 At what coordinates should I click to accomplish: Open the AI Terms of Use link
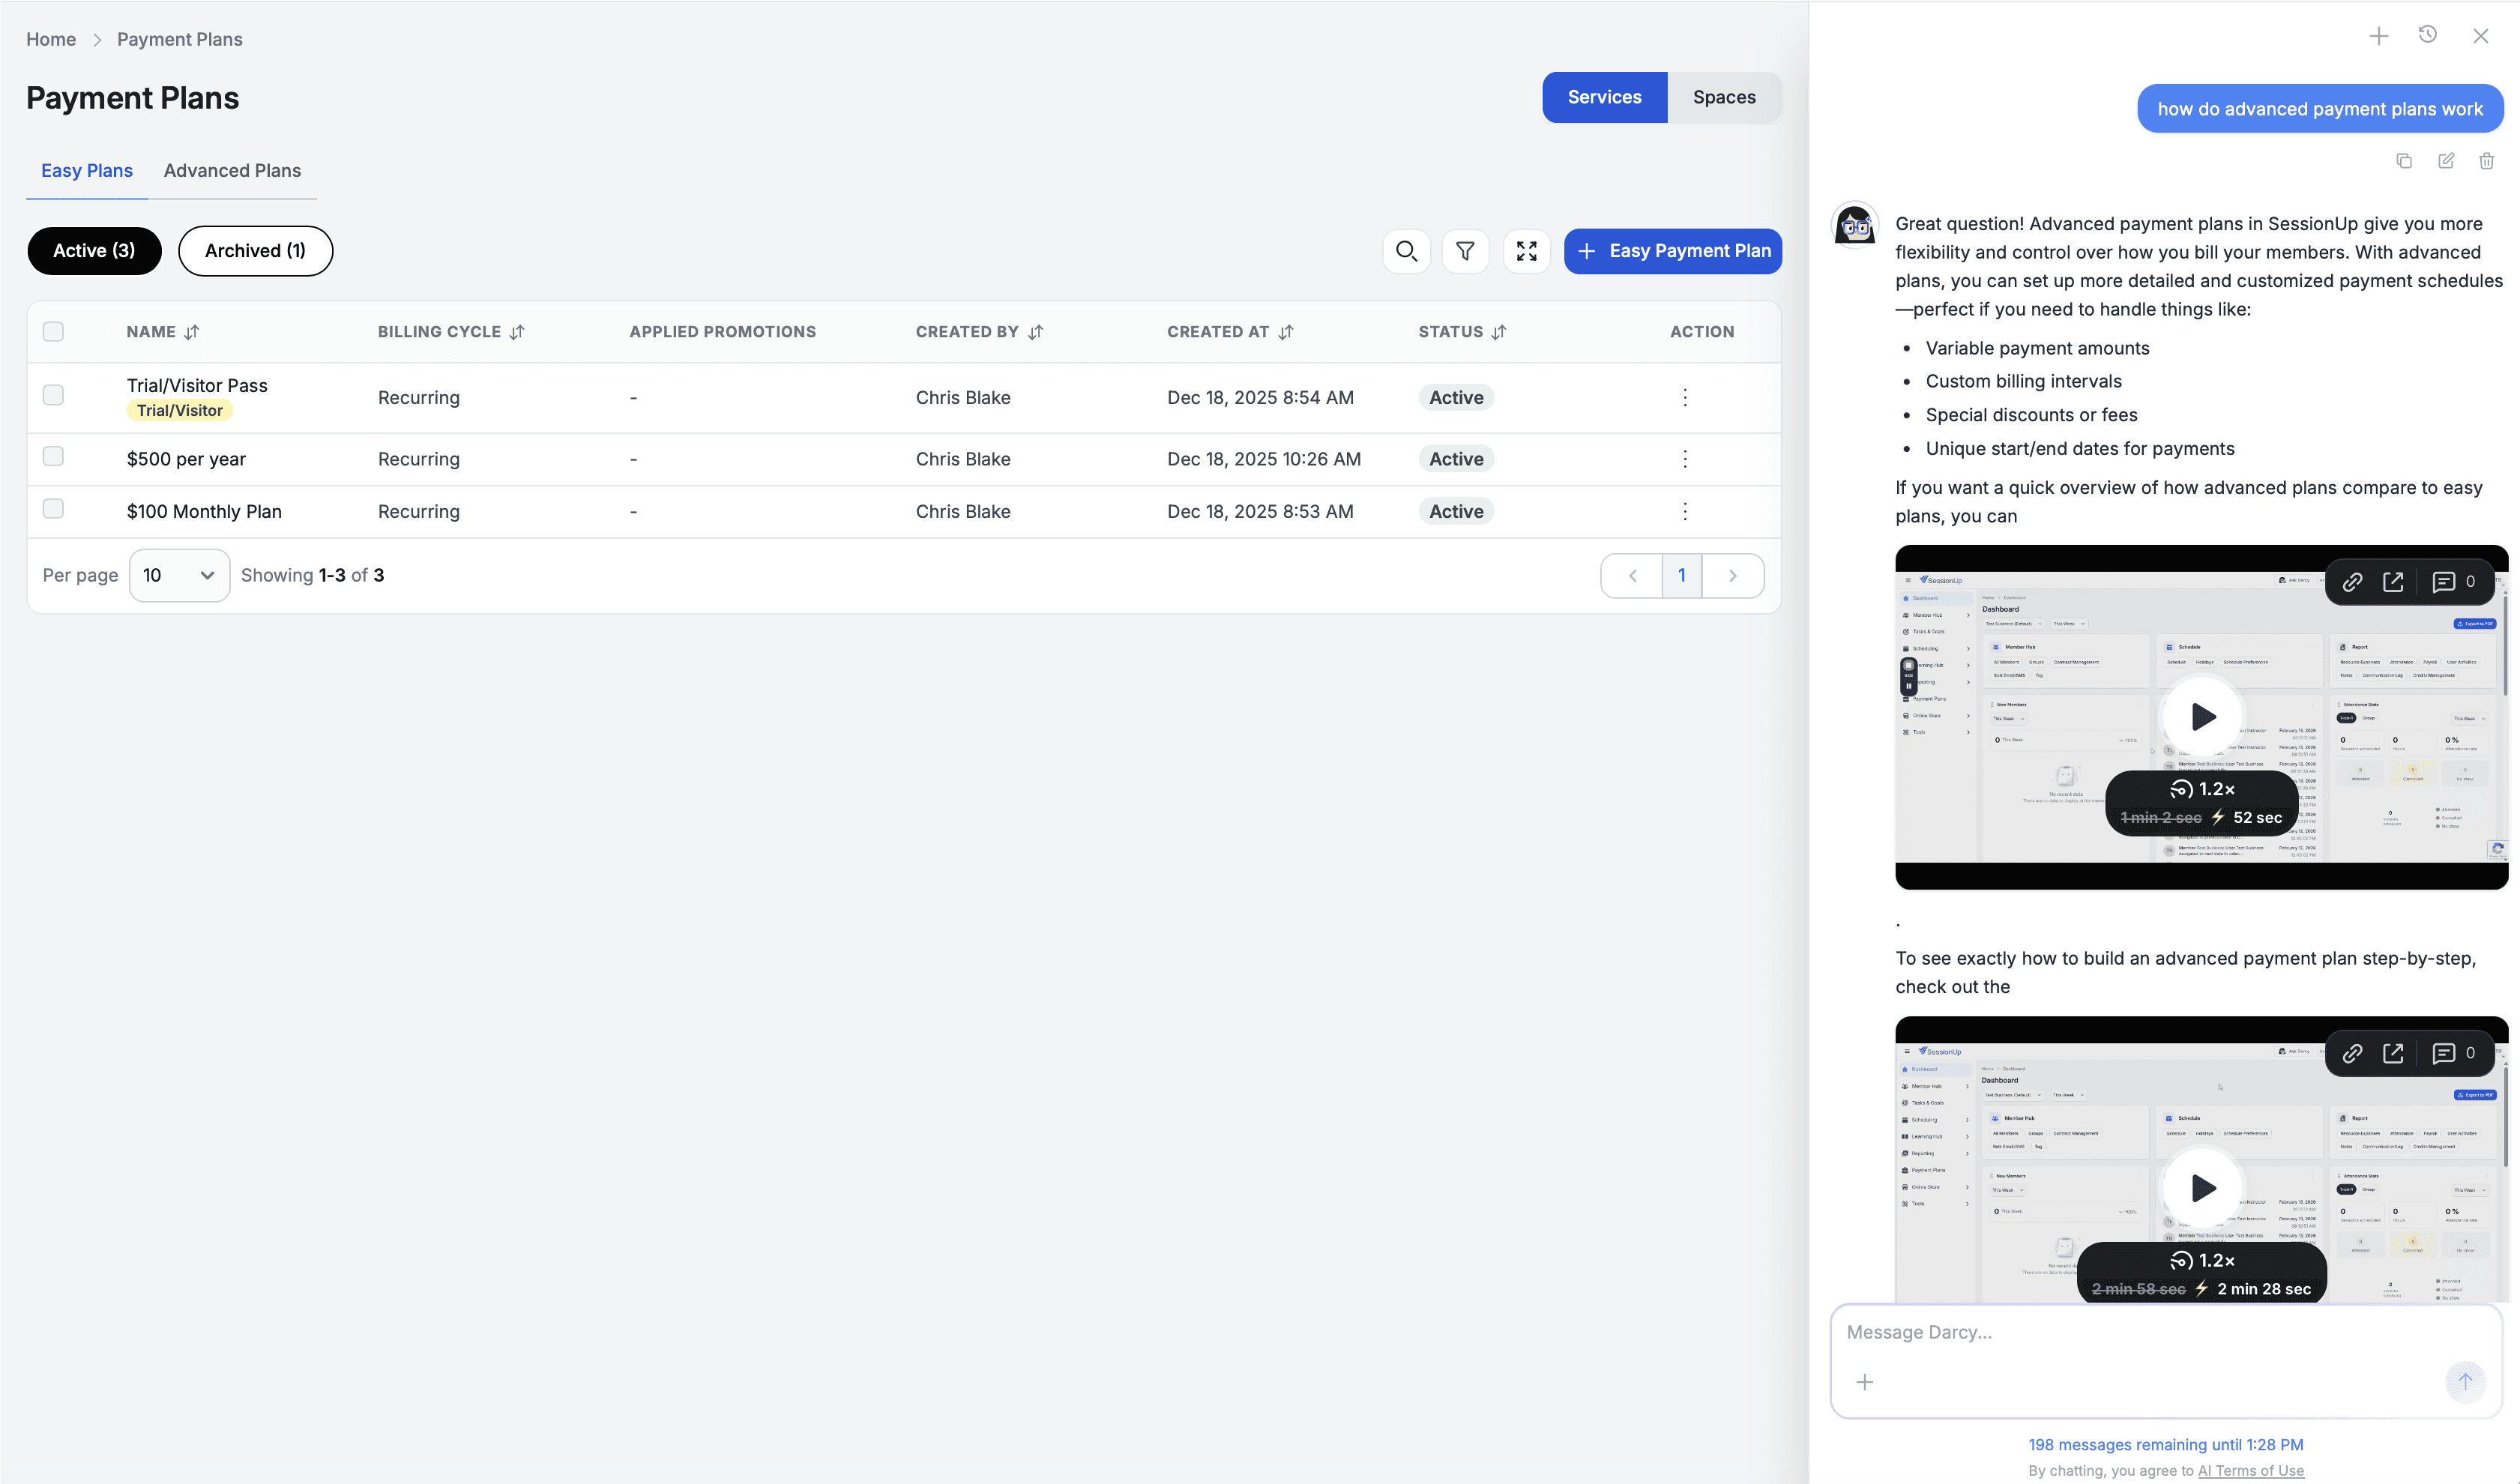[2250, 1470]
